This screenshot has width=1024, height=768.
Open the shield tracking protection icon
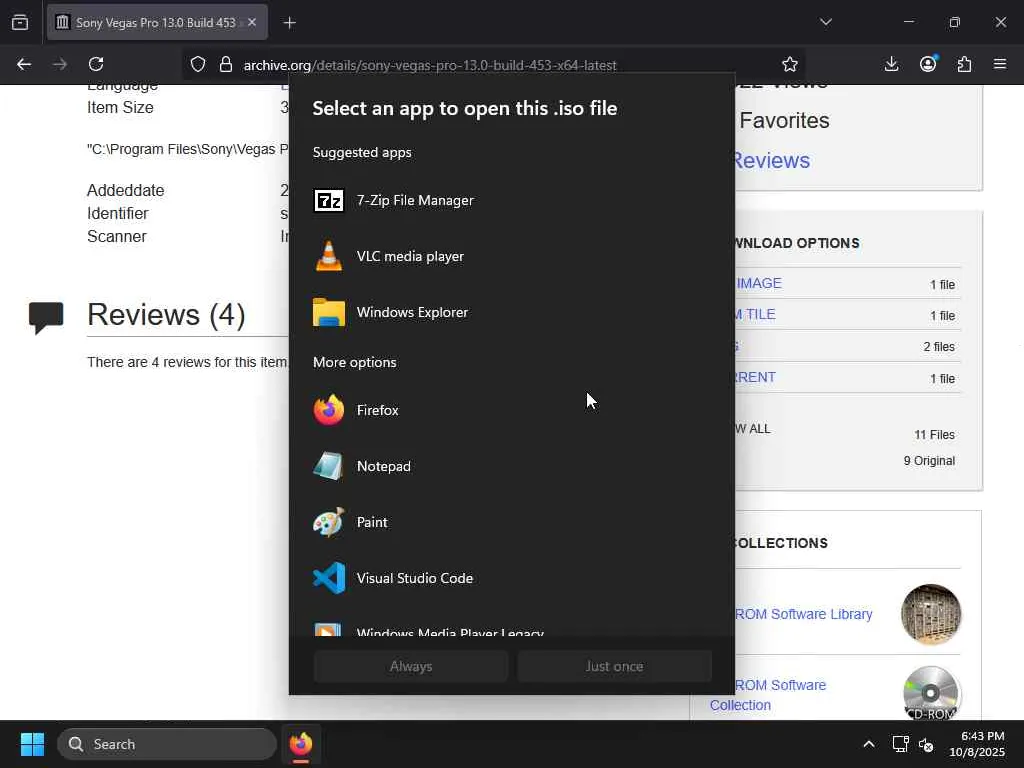click(x=198, y=64)
